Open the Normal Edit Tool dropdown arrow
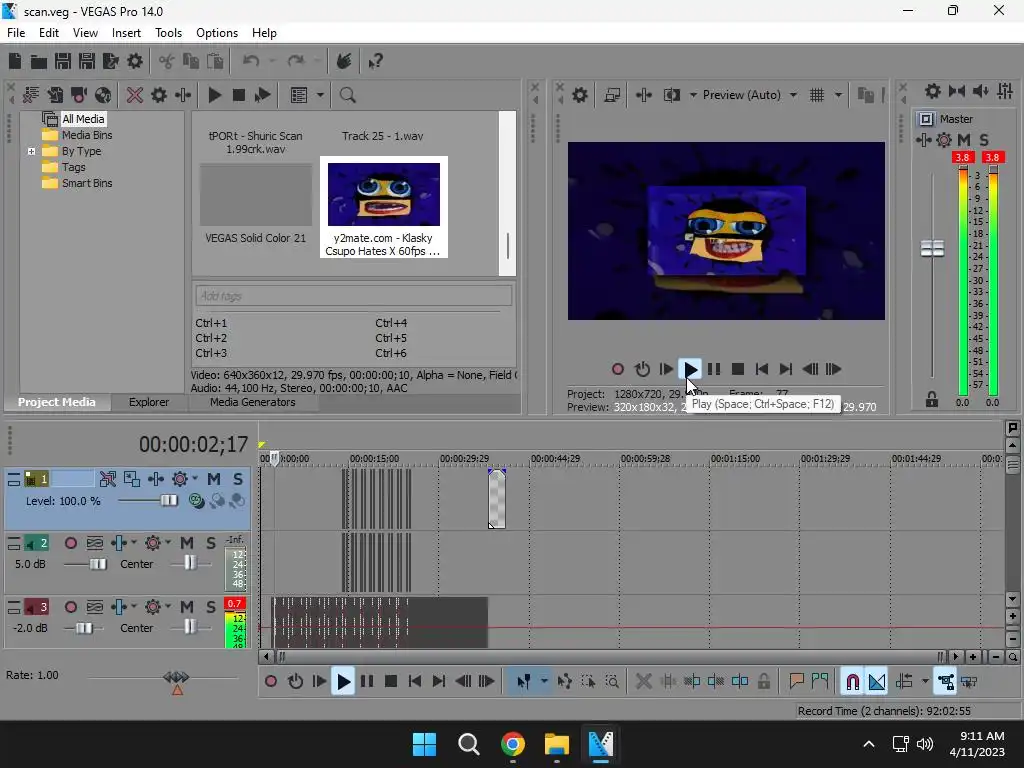The image size is (1024, 768). pos(544,681)
